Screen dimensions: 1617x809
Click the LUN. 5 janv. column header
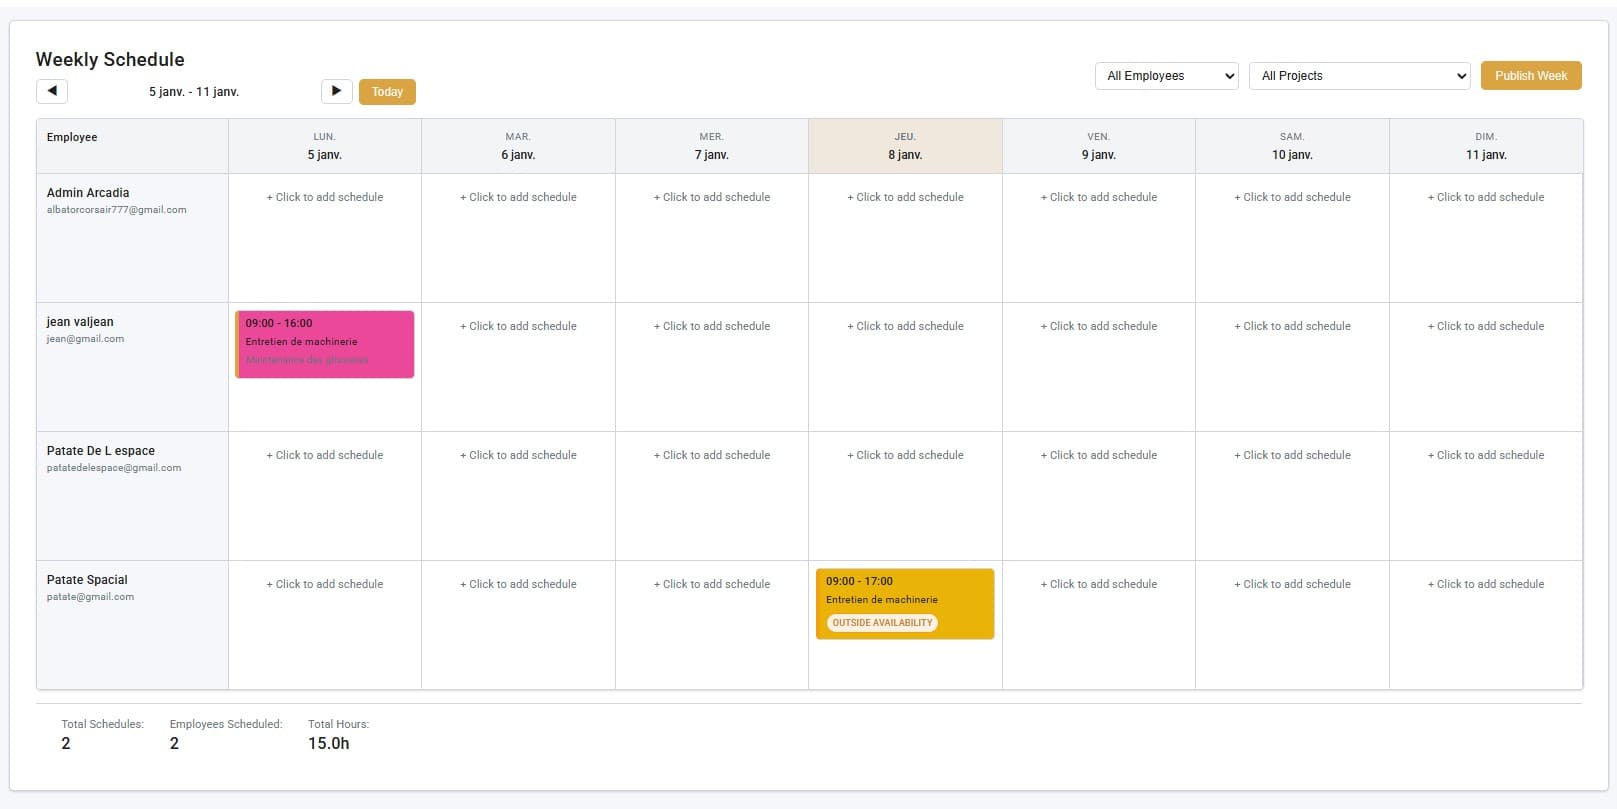coord(325,146)
